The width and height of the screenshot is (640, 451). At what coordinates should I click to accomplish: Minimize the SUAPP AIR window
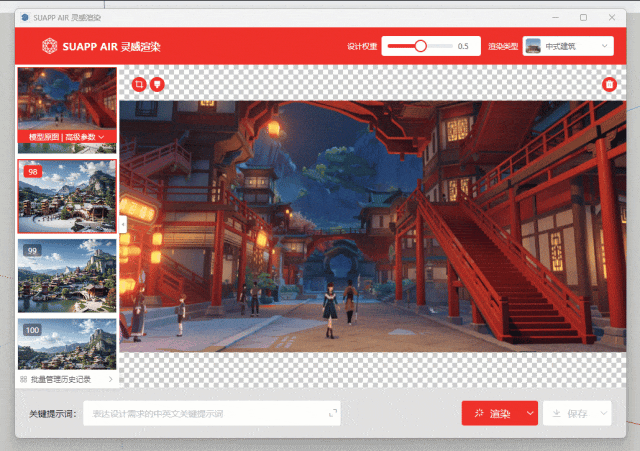tap(556, 17)
